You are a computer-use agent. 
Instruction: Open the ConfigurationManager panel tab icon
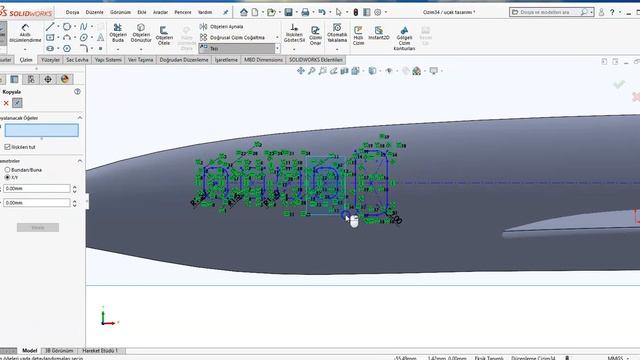tap(31, 79)
